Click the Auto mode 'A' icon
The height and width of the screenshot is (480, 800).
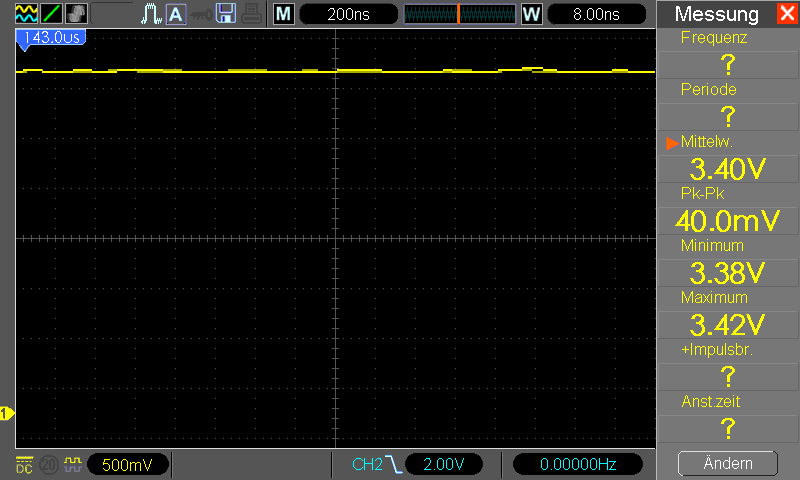click(175, 14)
